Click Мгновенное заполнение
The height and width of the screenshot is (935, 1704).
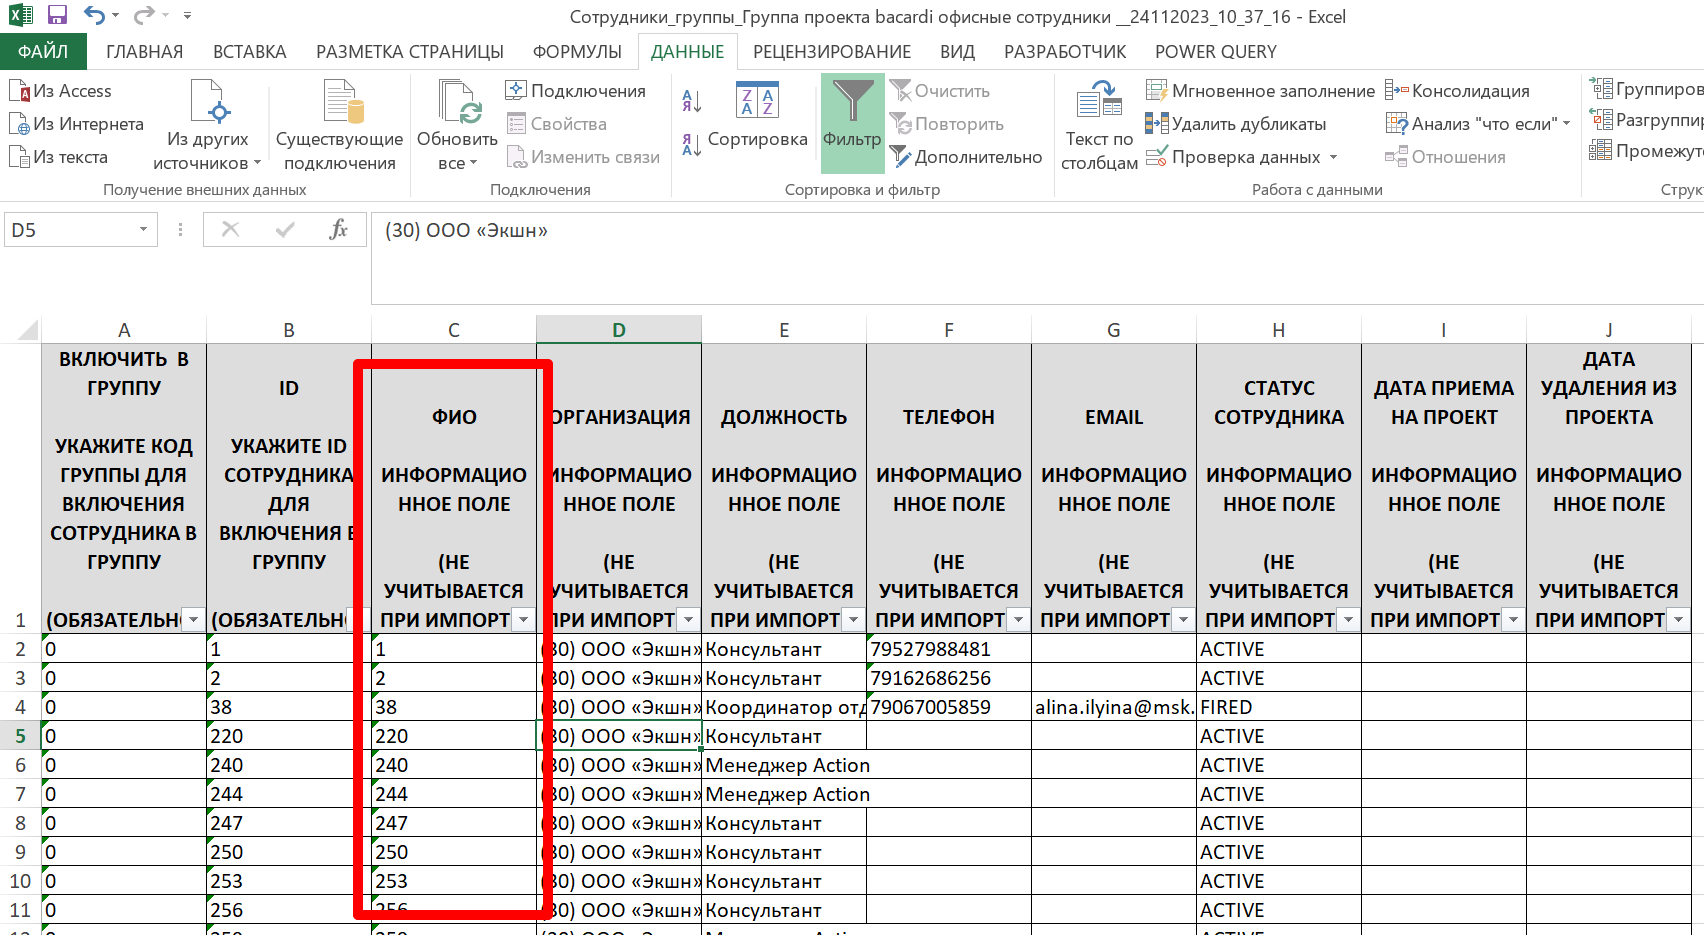(x=1260, y=91)
